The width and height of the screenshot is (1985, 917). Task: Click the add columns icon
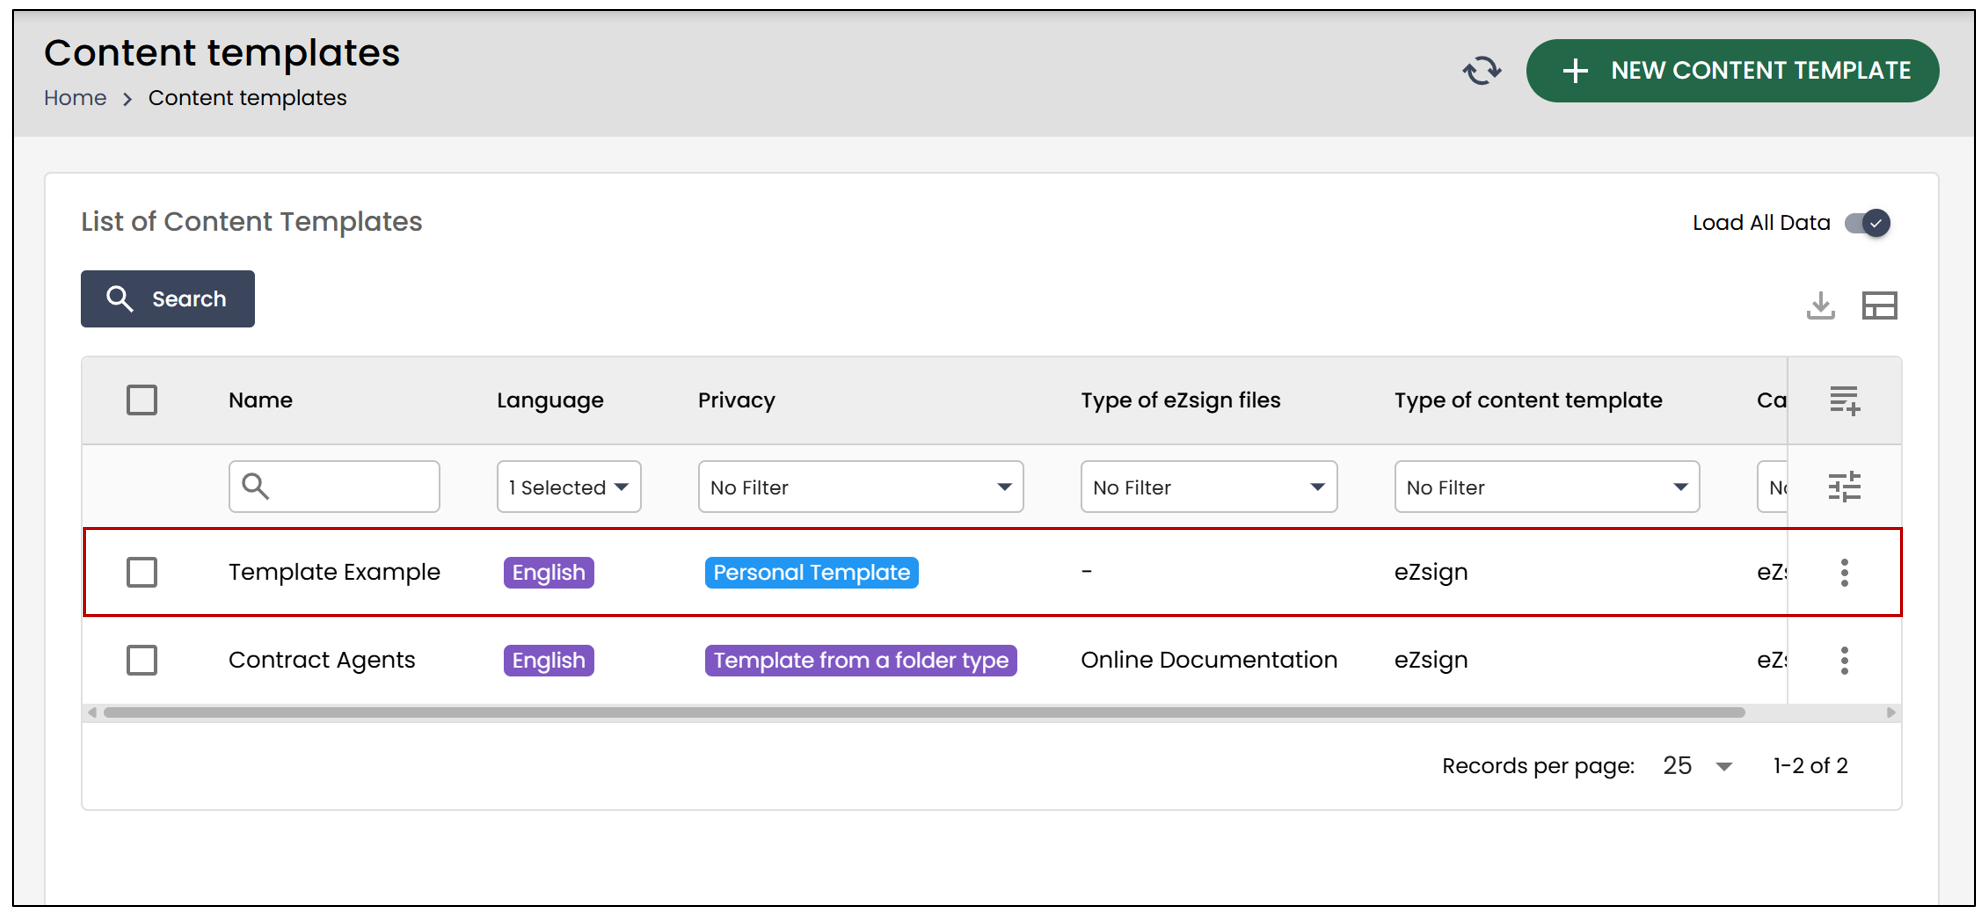pyautogui.click(x=1844, y=401)
